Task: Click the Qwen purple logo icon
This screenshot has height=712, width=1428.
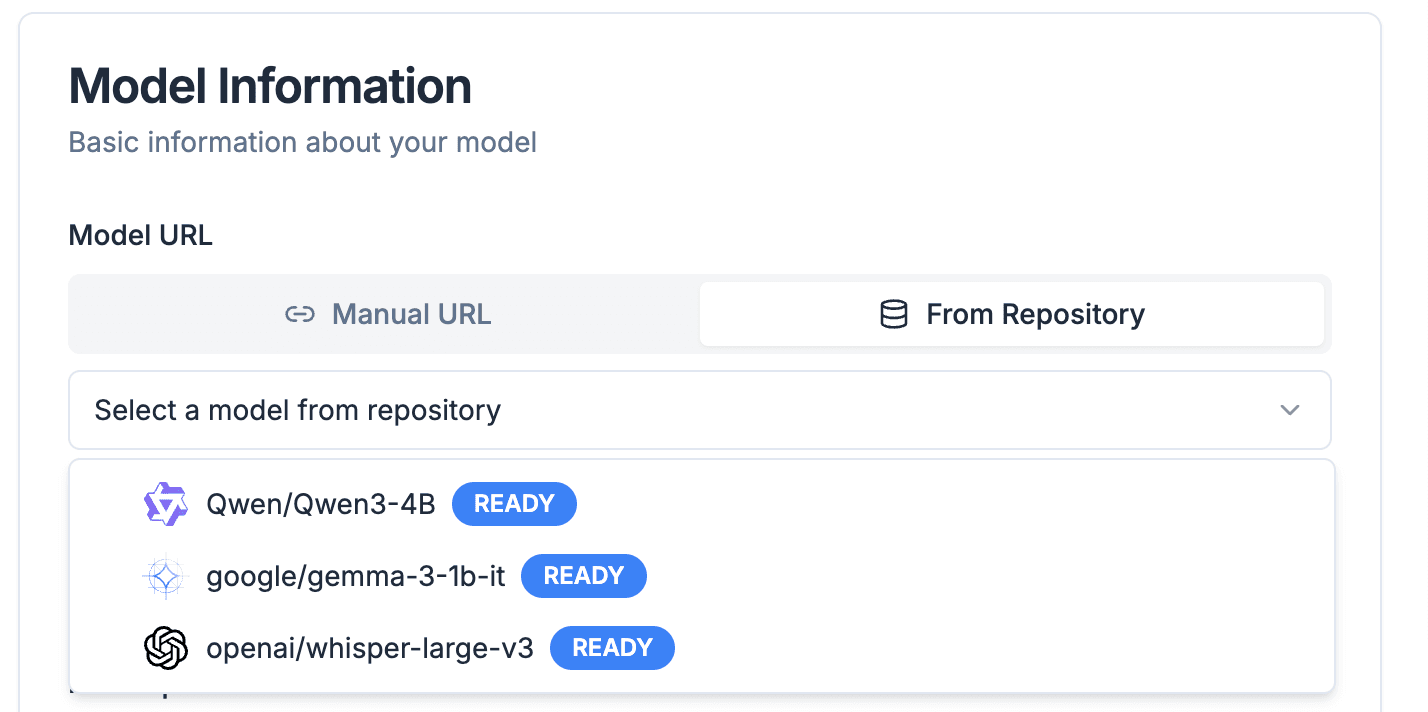Action: (165, 504)
